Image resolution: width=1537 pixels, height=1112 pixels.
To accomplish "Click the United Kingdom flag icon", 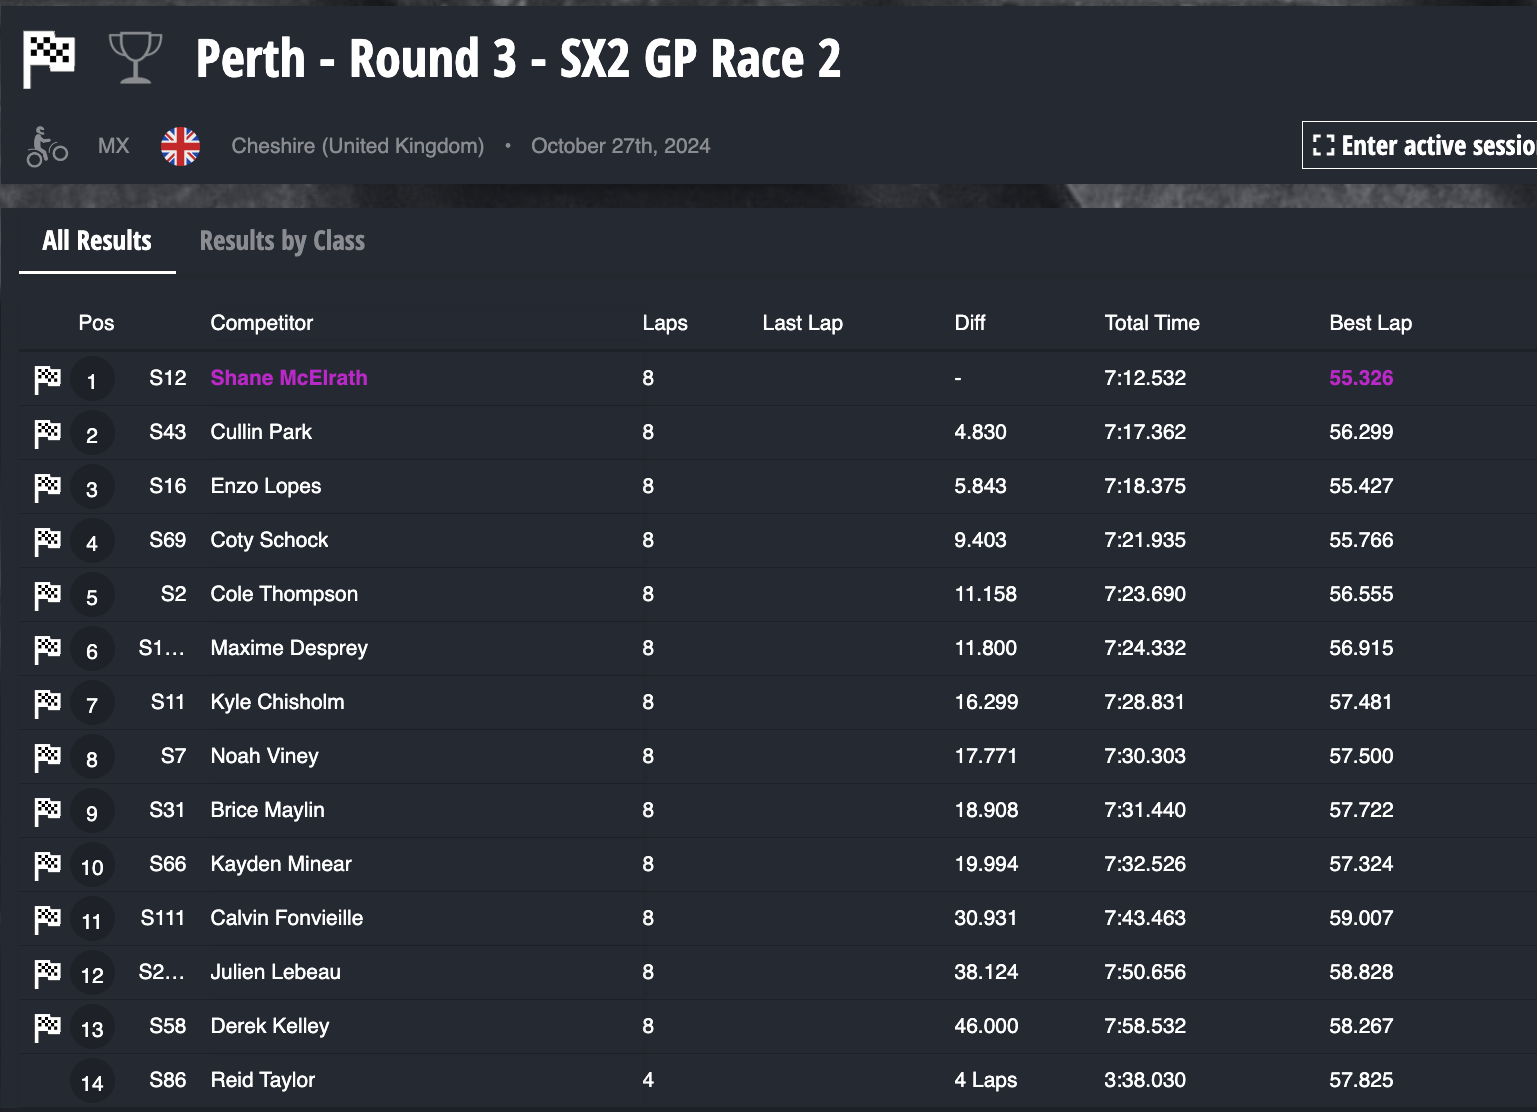I will pos(180,146).
